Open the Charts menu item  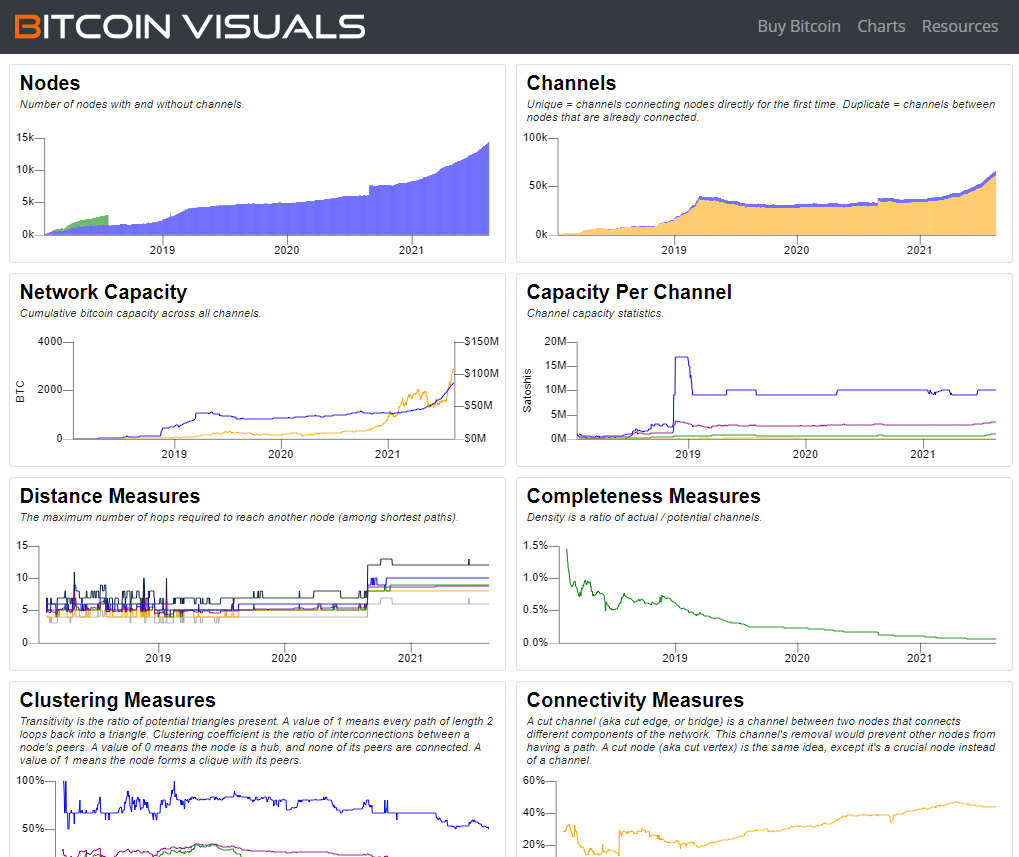point(881,27)
